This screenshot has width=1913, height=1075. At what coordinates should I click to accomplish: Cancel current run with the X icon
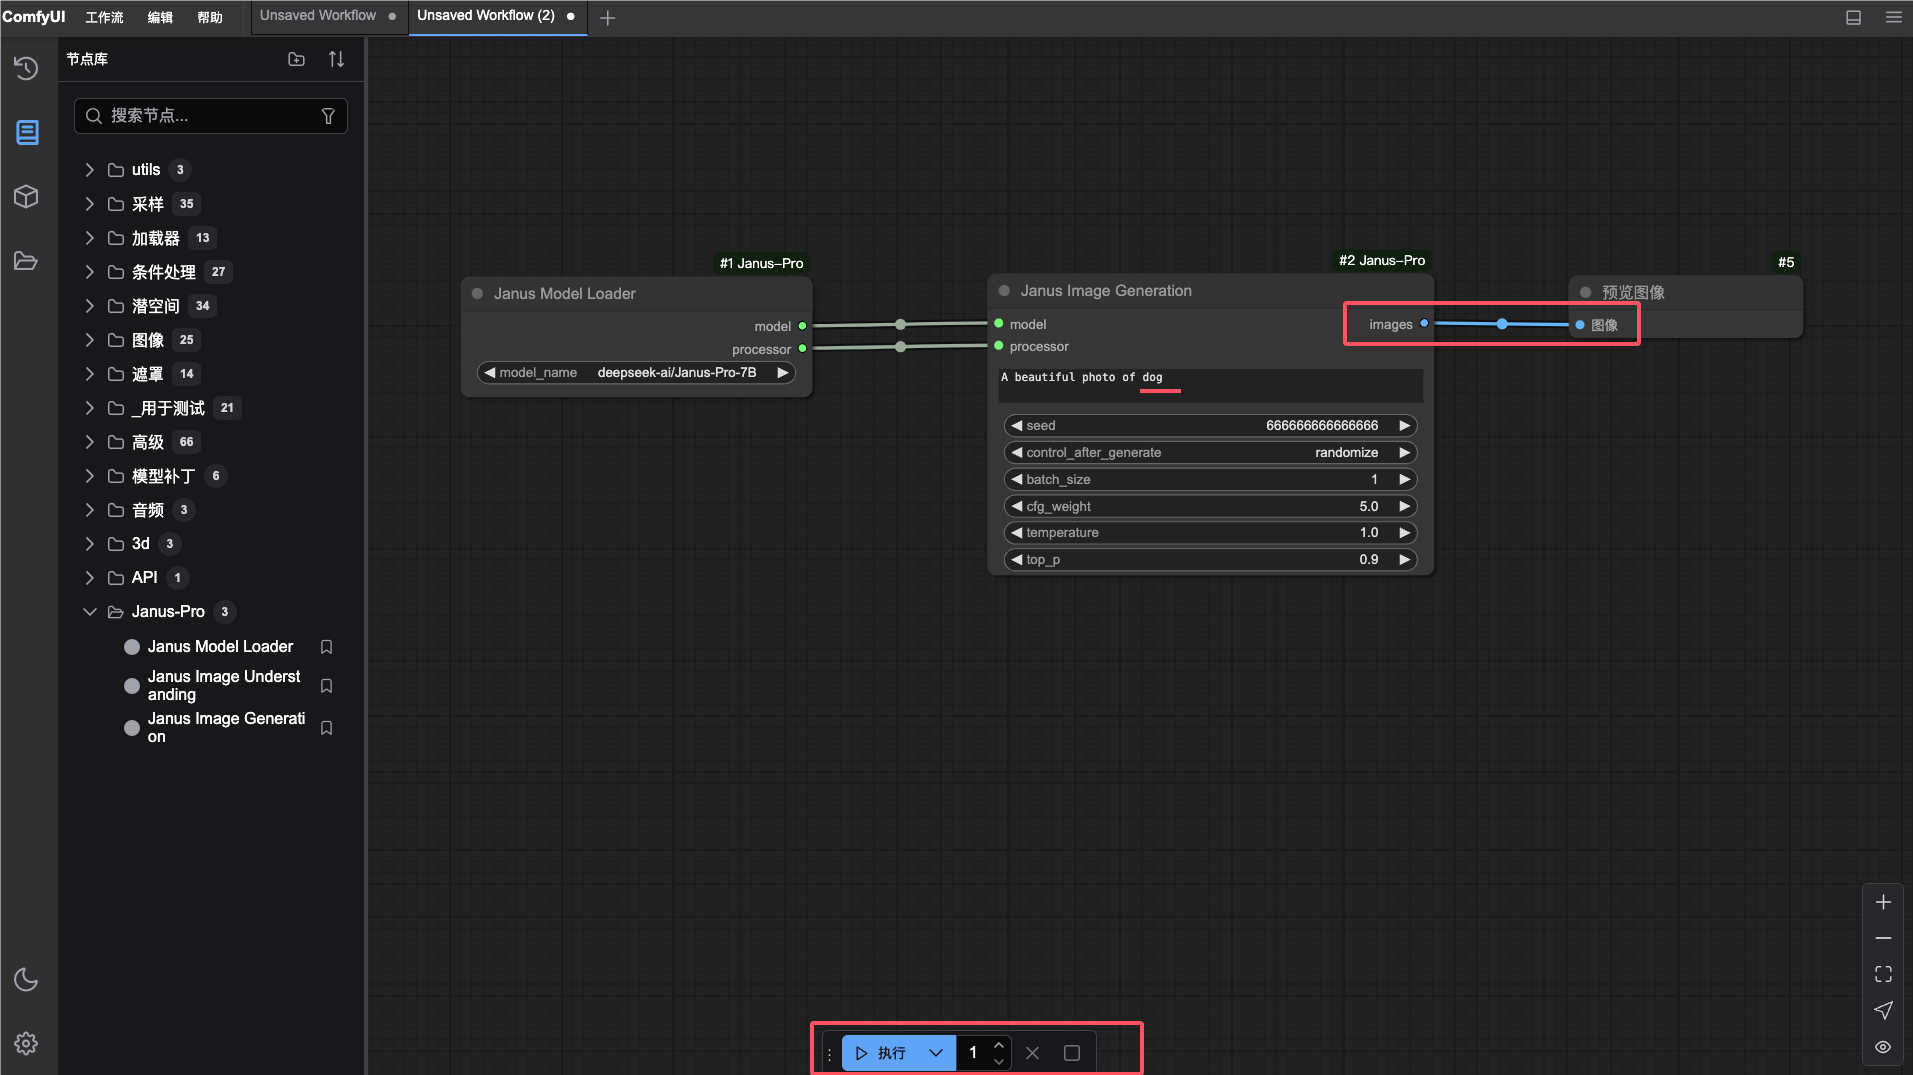coord(1033,1053)
